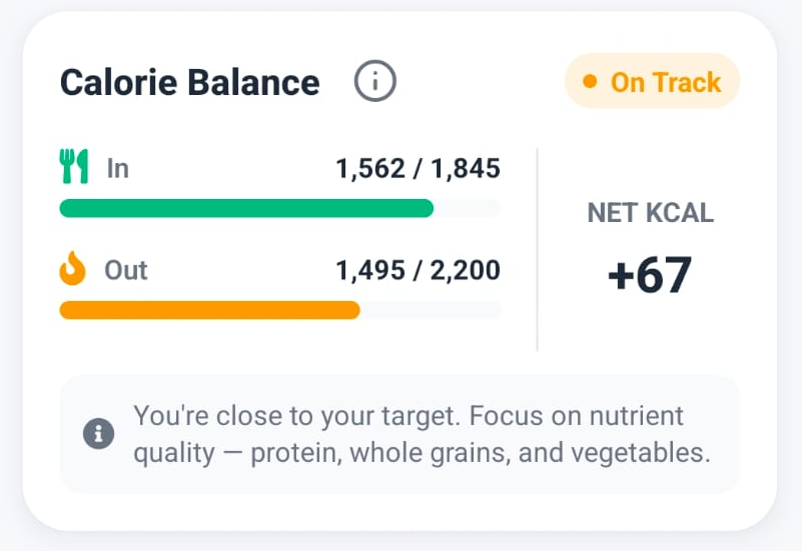Image resolution: width=802 pixels, height=551 pixels.
Task: Click the Calorie Balance heading
Action: [190, 82]
